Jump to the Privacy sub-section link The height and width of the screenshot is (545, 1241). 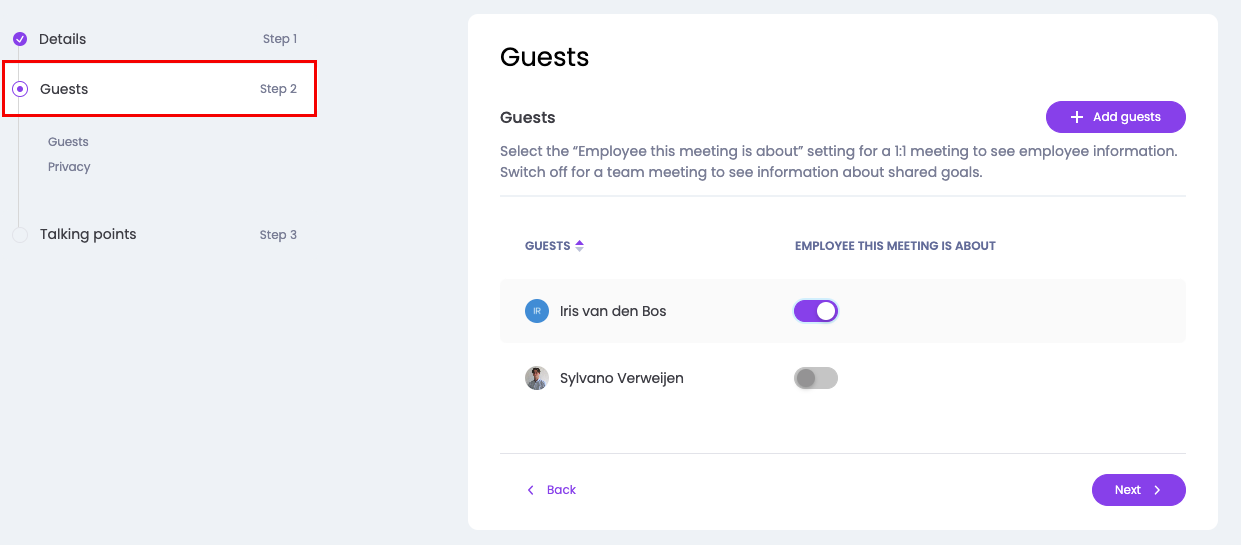pyautogui.click(x=69, y=167)
